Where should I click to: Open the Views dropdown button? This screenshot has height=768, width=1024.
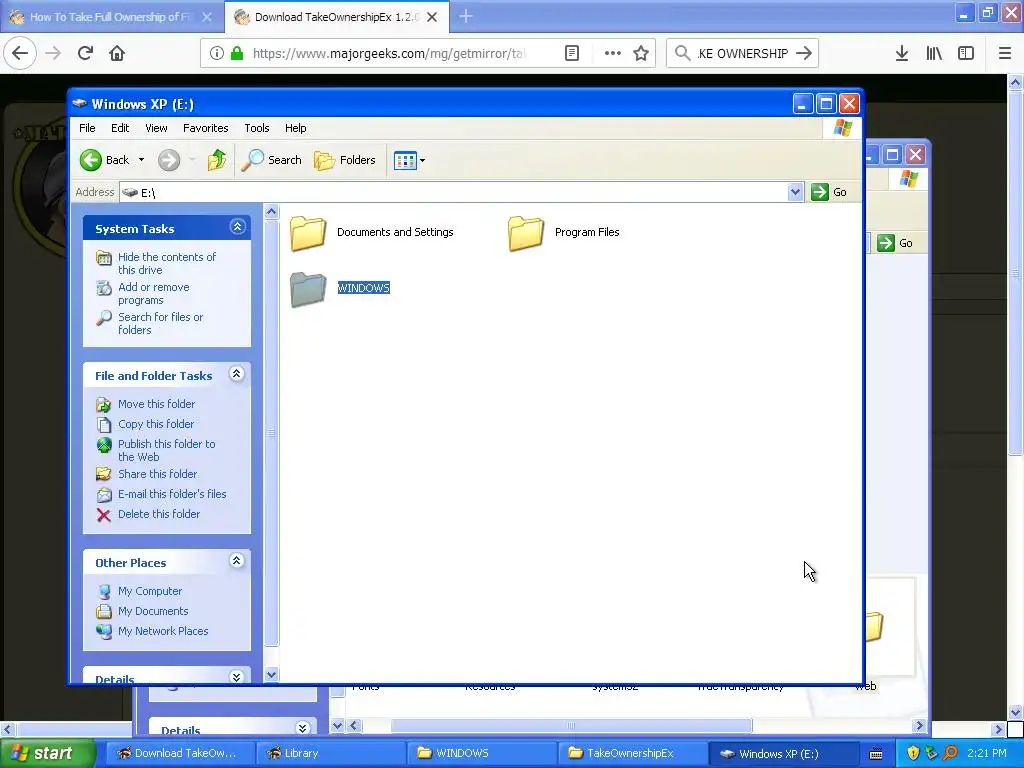coord(409,160)
